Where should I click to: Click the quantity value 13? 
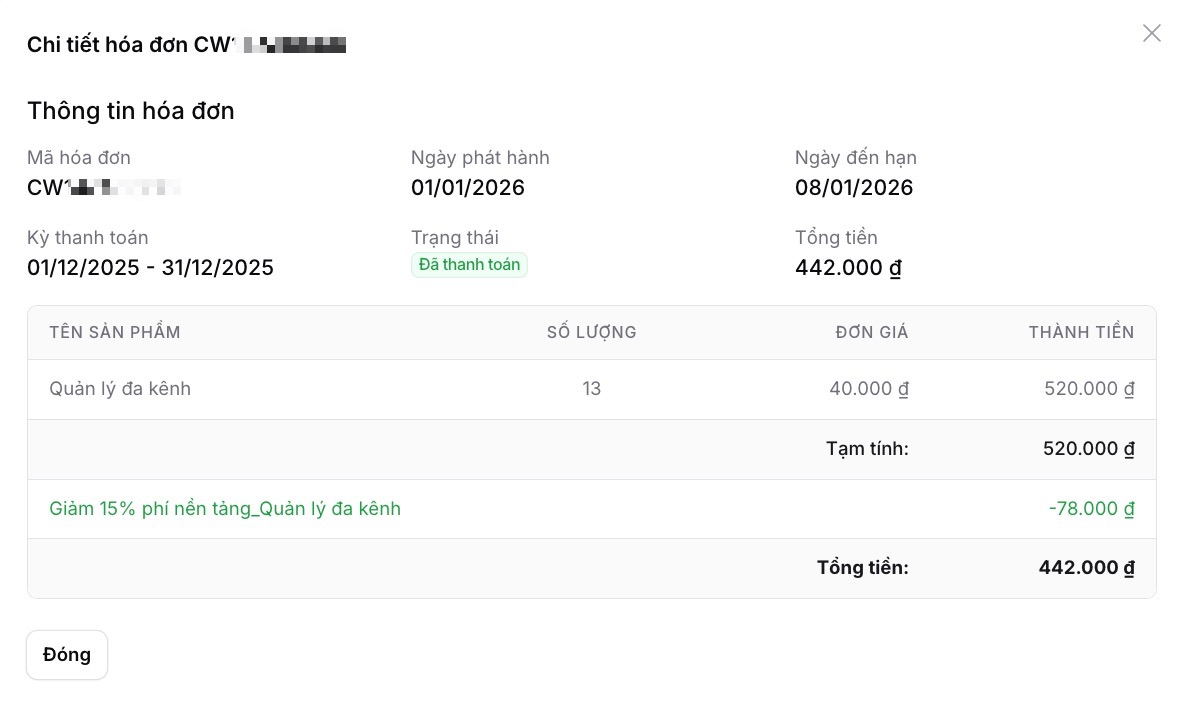[591, 388]
